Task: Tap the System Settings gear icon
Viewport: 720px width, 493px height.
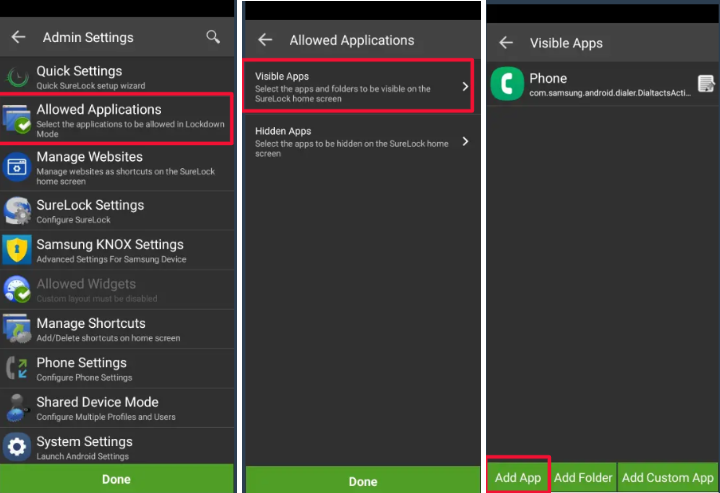Action: [17, 446]
